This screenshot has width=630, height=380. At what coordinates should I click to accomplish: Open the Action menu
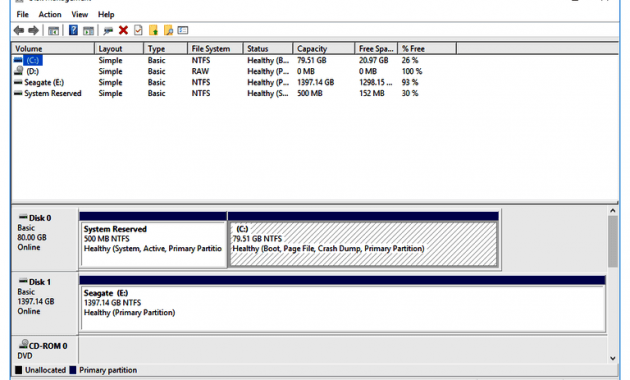50,14
